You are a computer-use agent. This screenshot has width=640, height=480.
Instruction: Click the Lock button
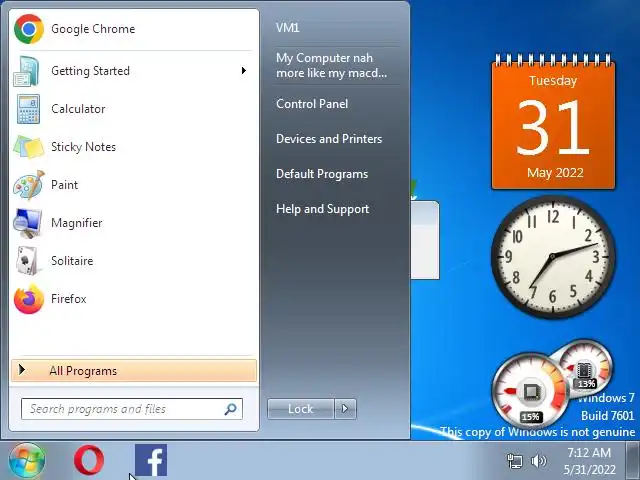[x=301, y=409]
